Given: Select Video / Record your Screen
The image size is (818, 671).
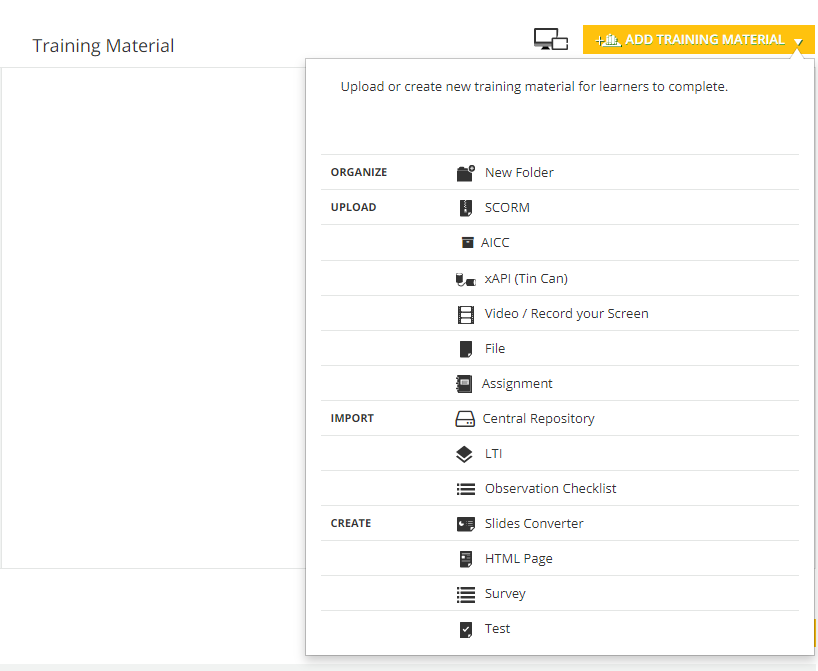Looking at the screenshot, I should coord(566,314).
